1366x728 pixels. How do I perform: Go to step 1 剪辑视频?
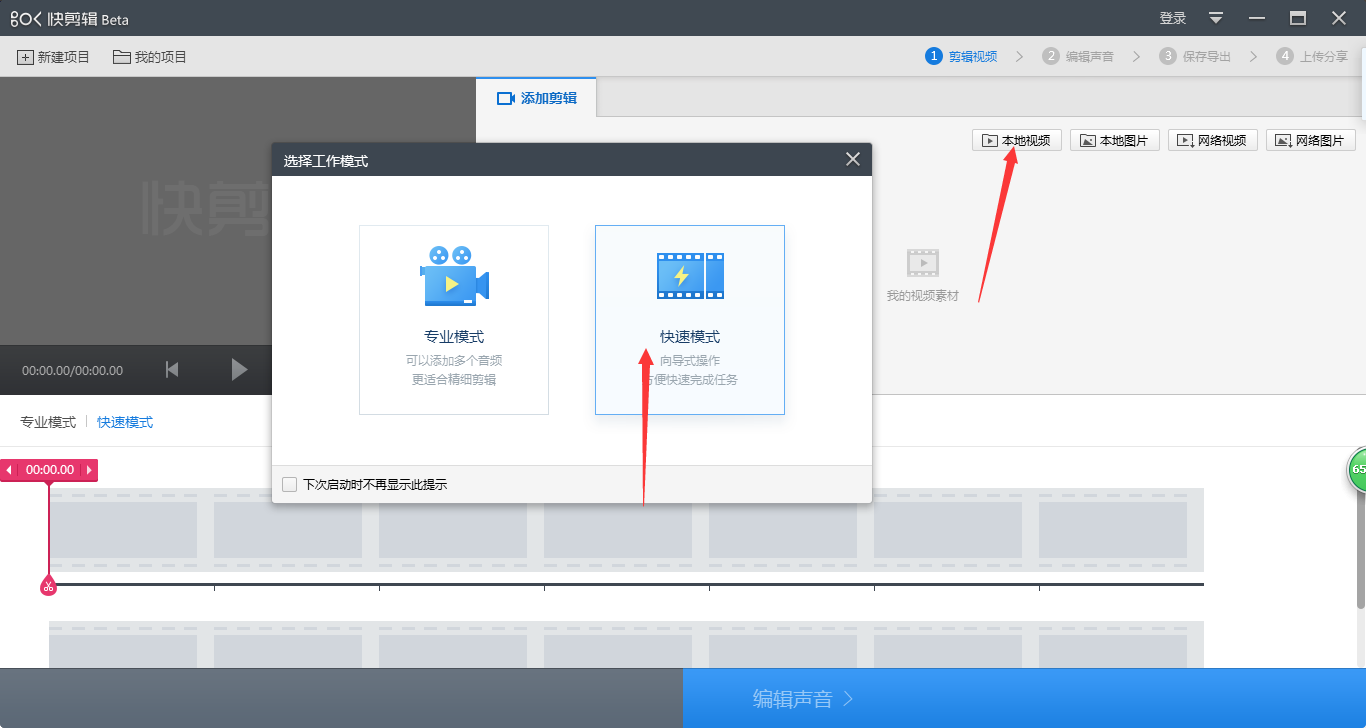click(x=961, y=56)
